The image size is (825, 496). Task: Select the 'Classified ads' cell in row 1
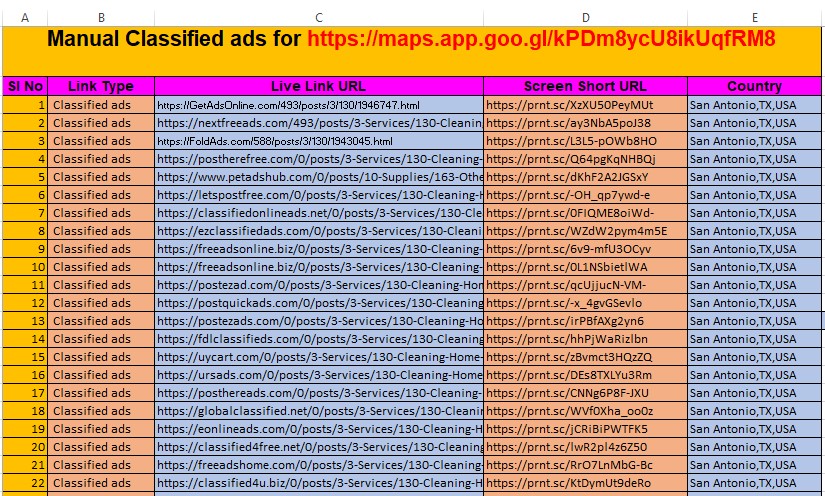(x=101, y=105)
